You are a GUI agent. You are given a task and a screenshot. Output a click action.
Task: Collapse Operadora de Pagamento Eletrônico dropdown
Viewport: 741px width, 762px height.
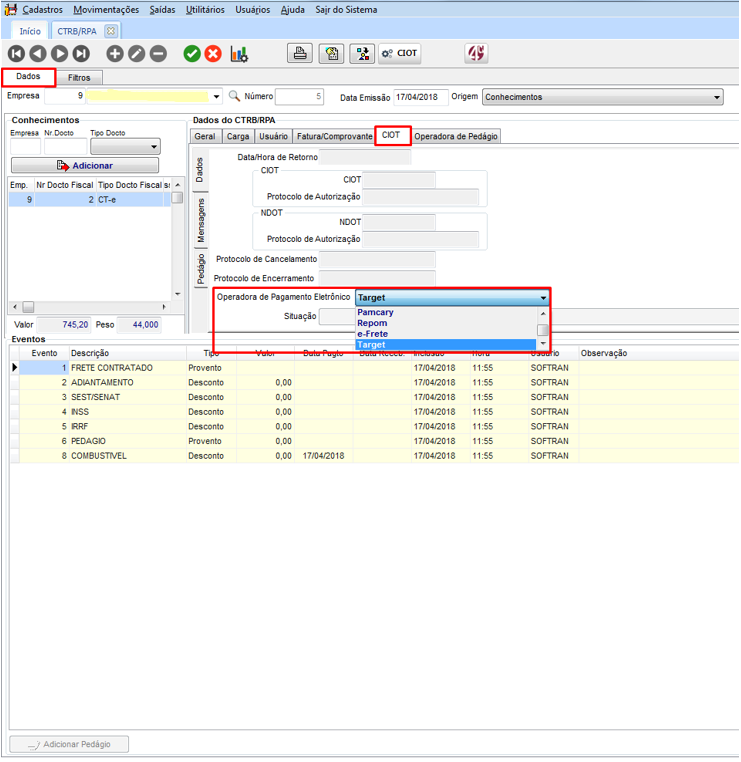(543, 297)
